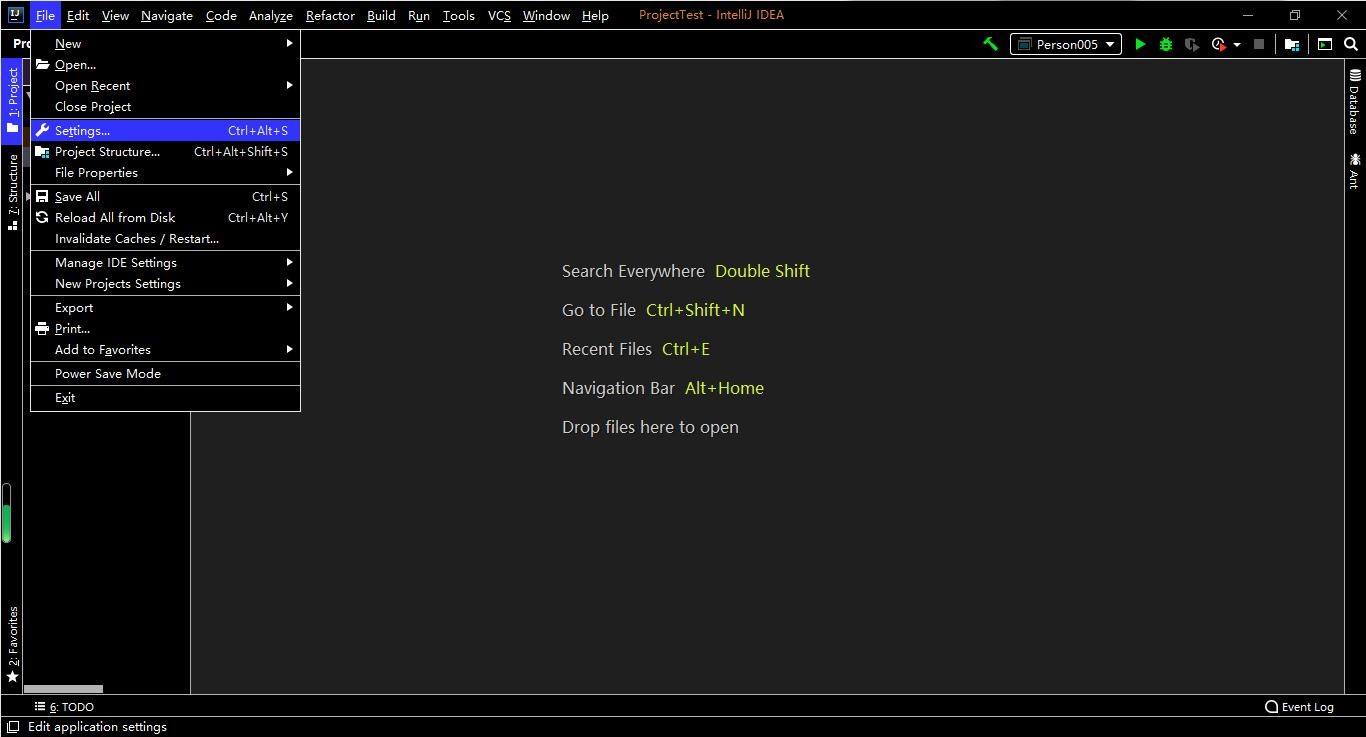Toggle tool window bars icon in status bar

(x=12, y=727)
